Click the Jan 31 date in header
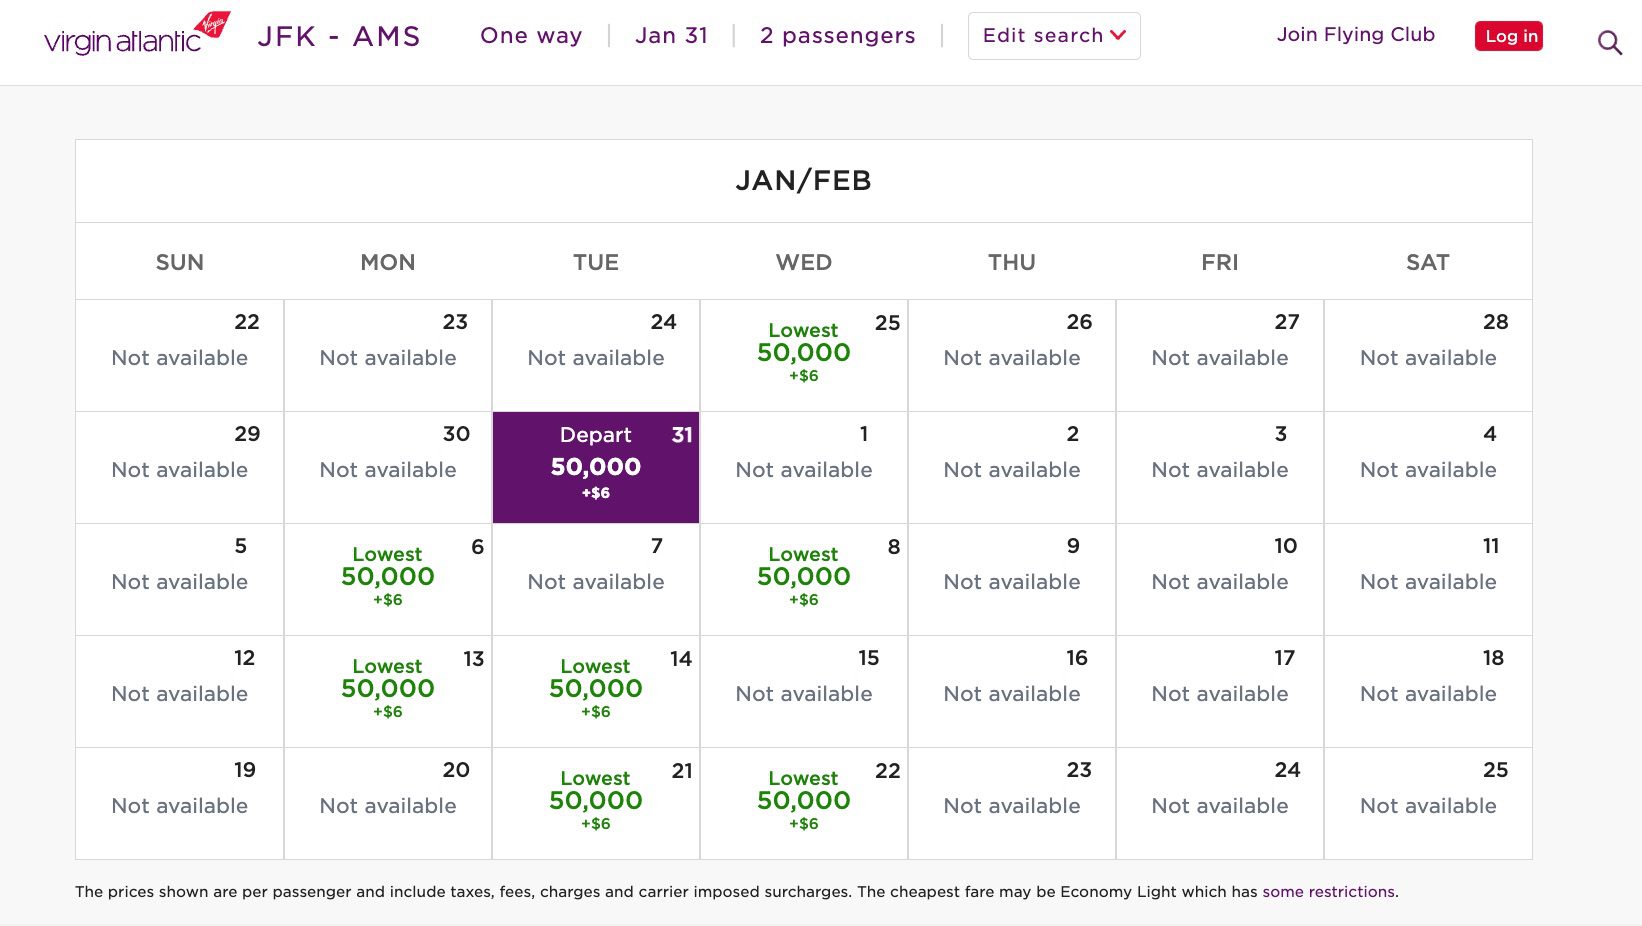Image resolution: width=1642 pixels, height=926 pixels. (x=671, y=36)
